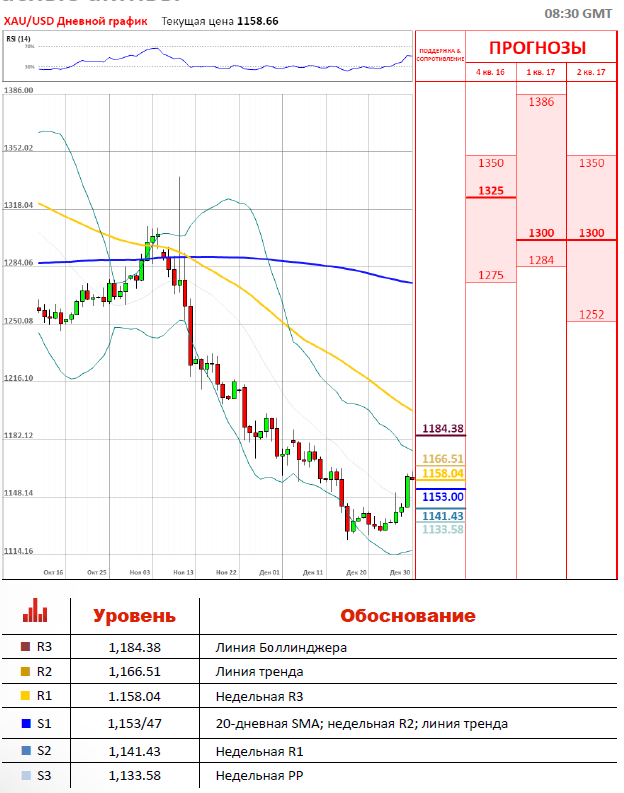Click the R1 yellow color square
Screen dimensions: 624x793
(25, 698)
